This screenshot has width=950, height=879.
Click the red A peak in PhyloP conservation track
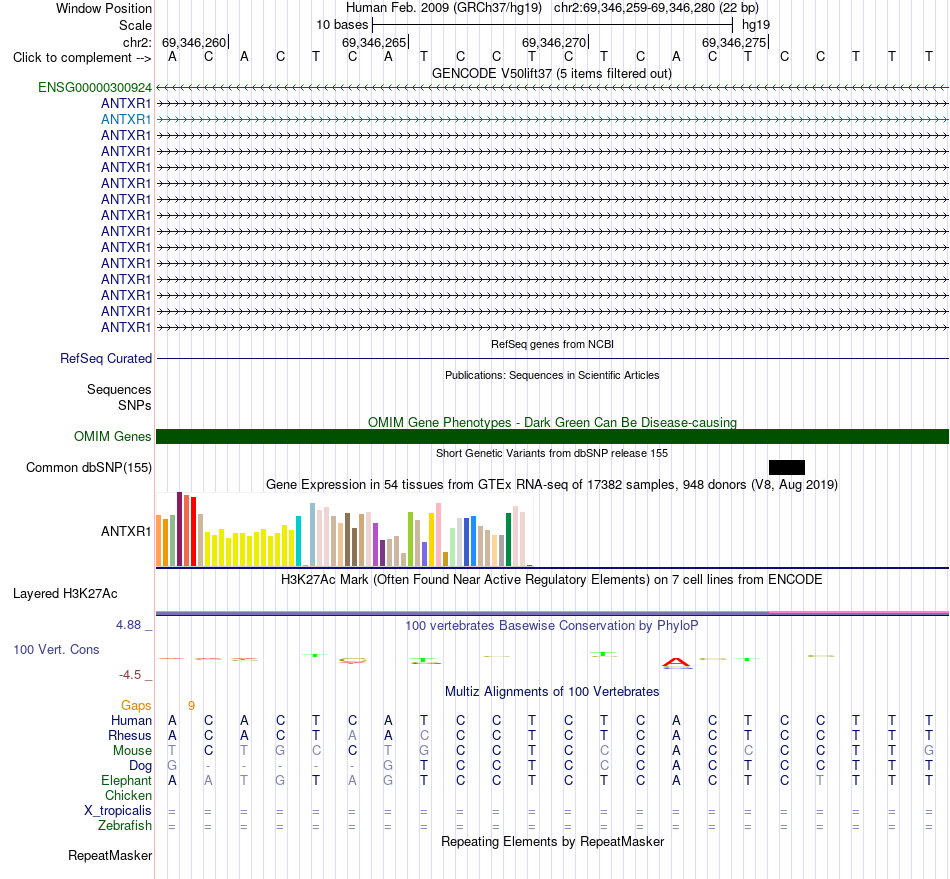tap(677, 663)
